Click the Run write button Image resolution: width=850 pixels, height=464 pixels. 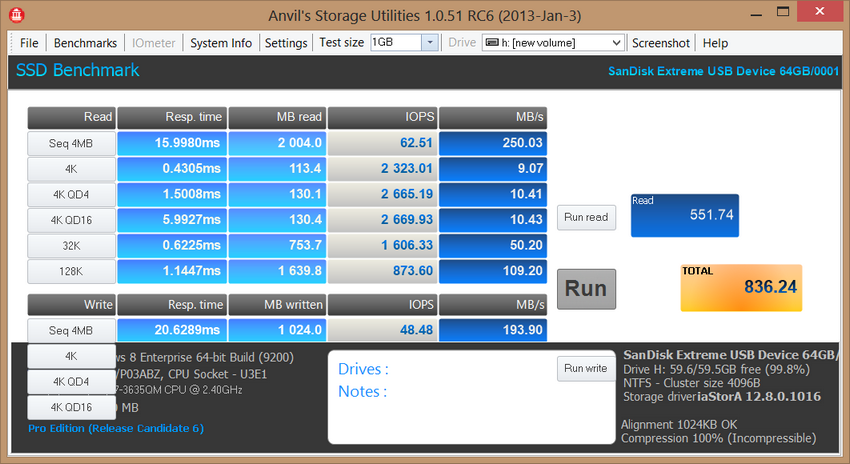pos(586,369)
